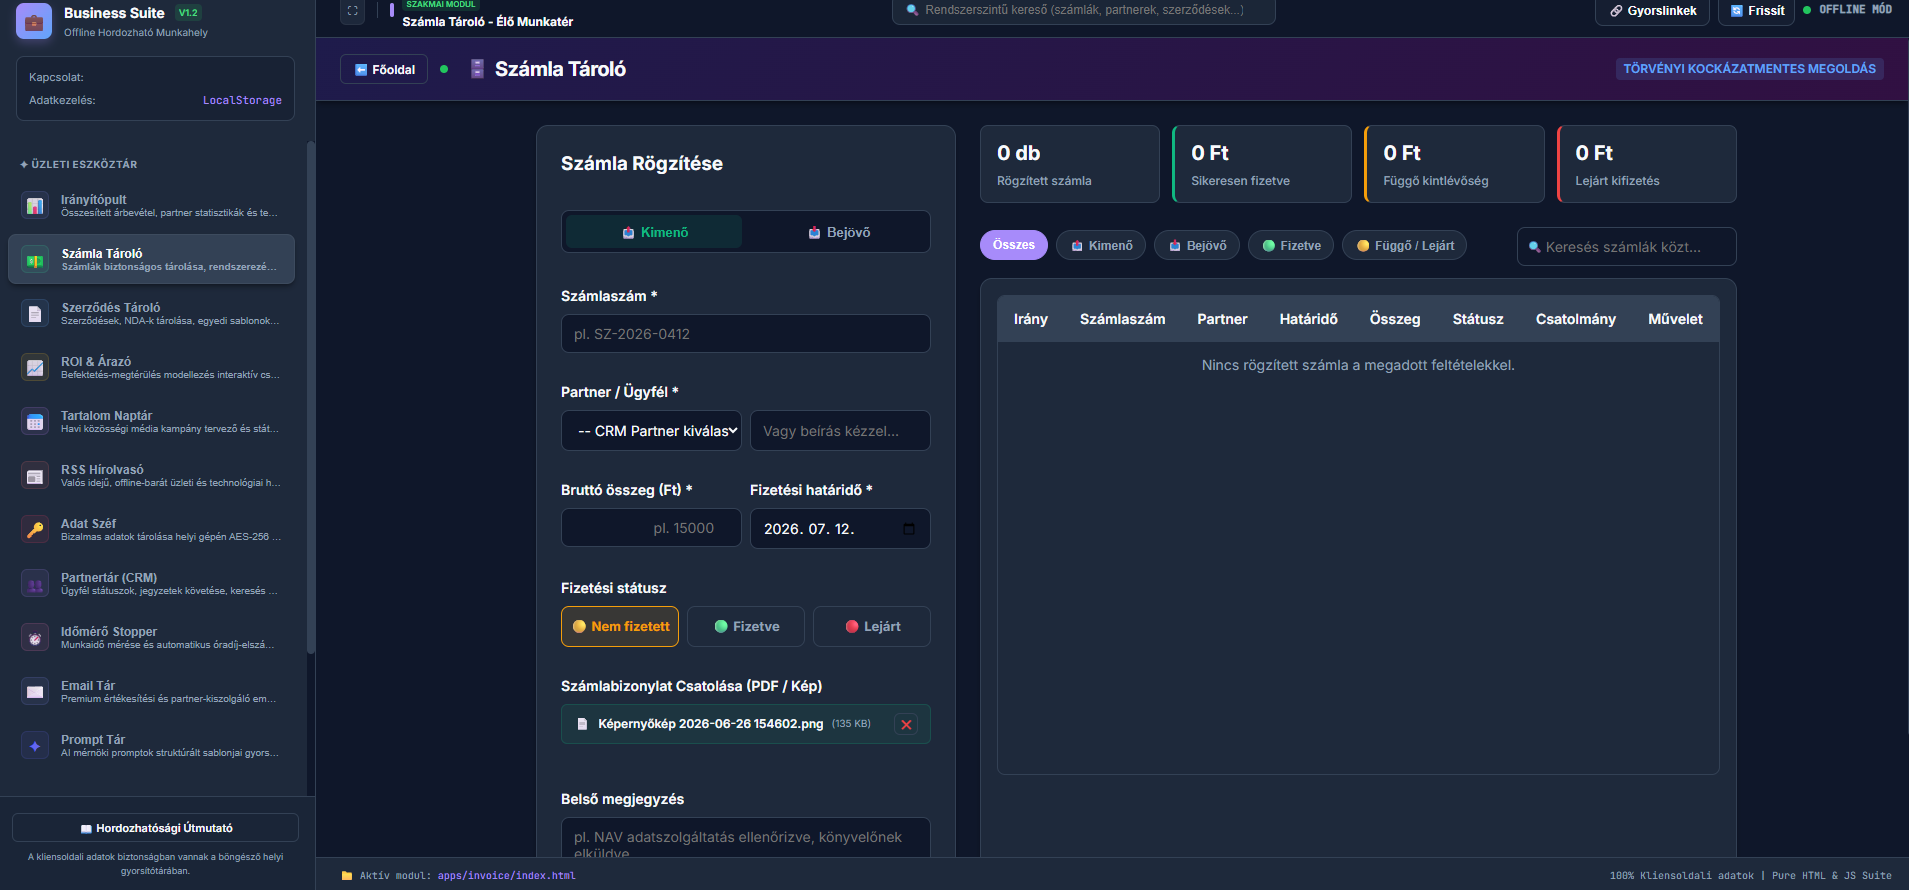Click the ROI & Árazó chart icon

click(x=35, y=368)
